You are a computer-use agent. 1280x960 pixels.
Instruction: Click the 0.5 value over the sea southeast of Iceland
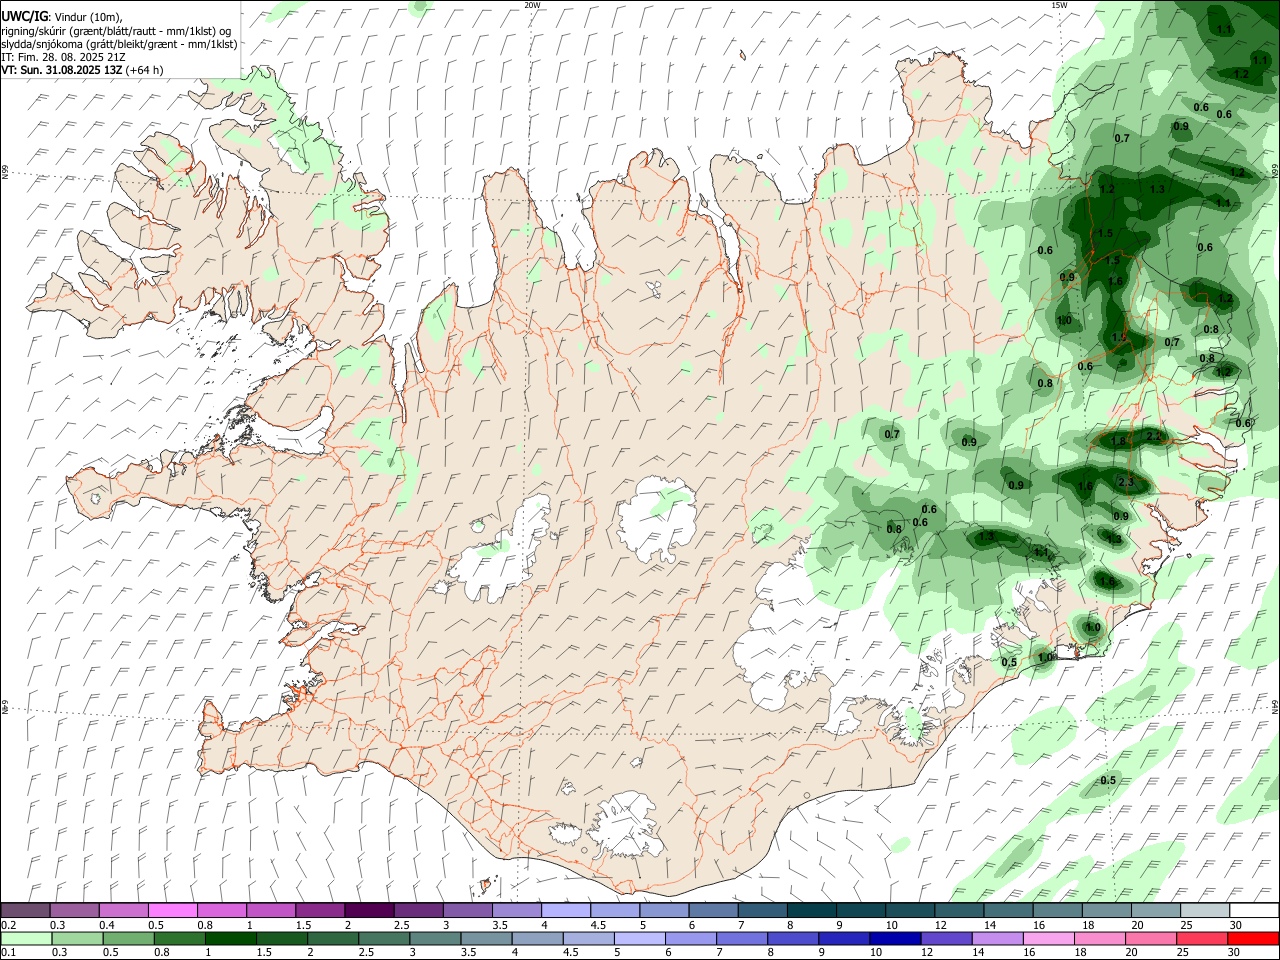[1108, 780]
